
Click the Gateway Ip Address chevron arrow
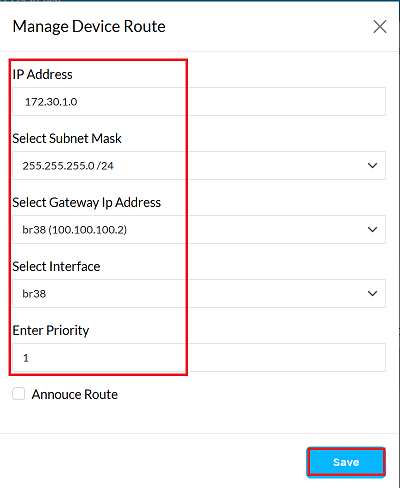372,229
